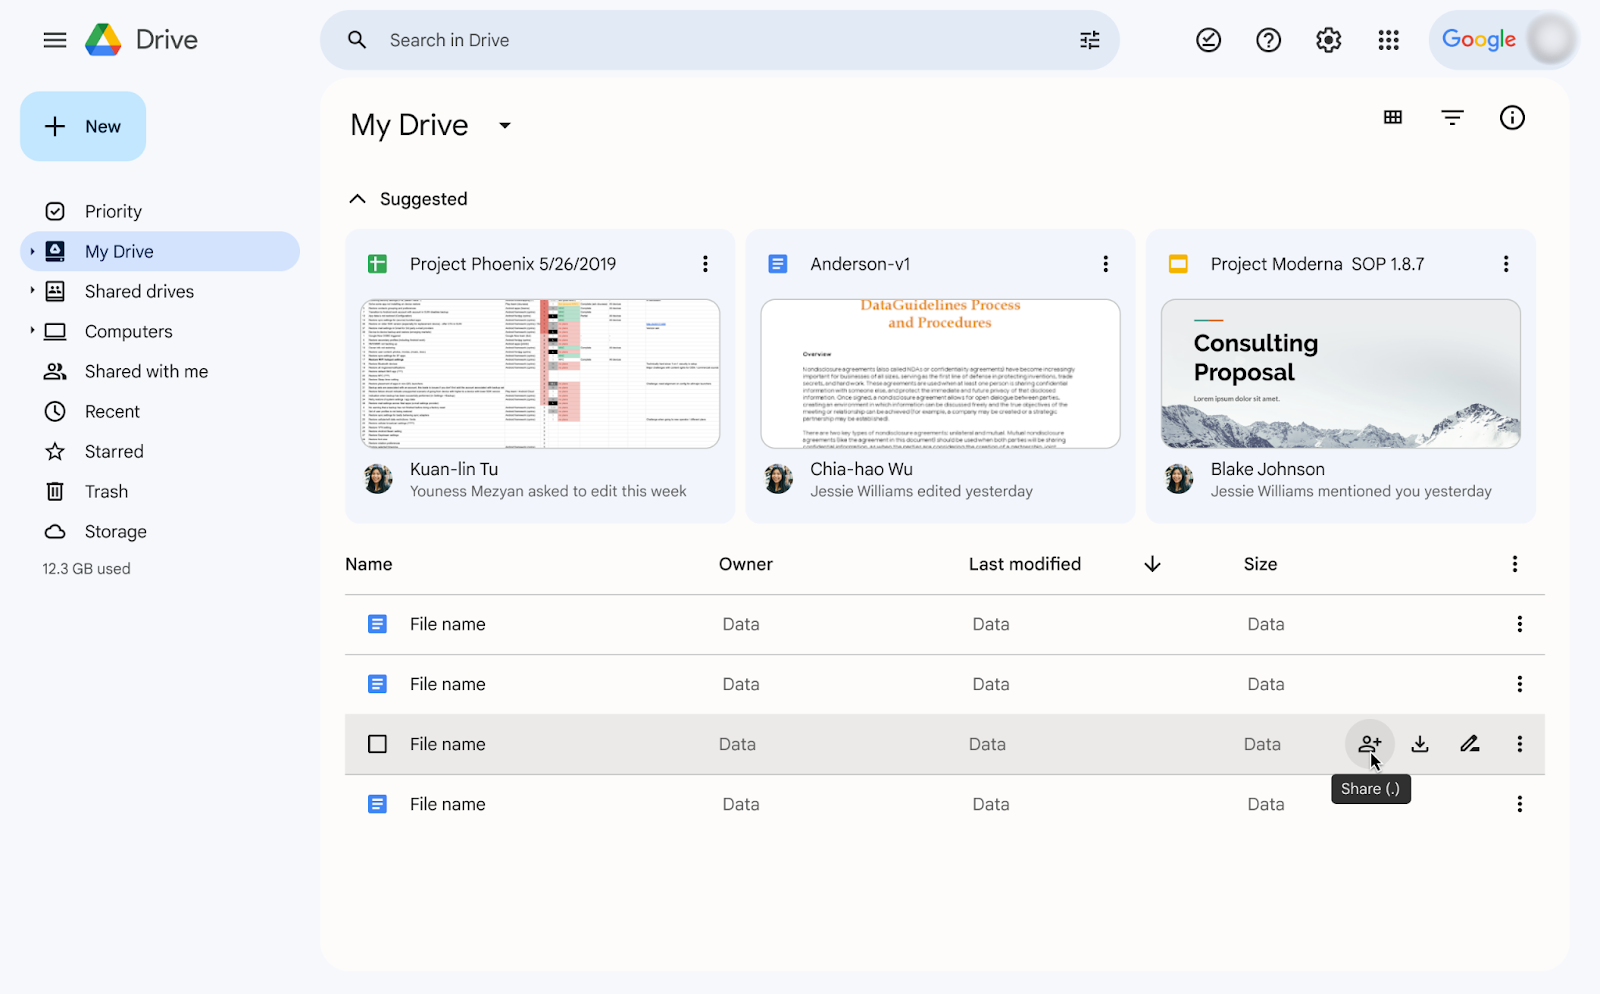Show the details info panel
The width and height of the screenshot is (1600, 994).
click(x=1513, y=118)
